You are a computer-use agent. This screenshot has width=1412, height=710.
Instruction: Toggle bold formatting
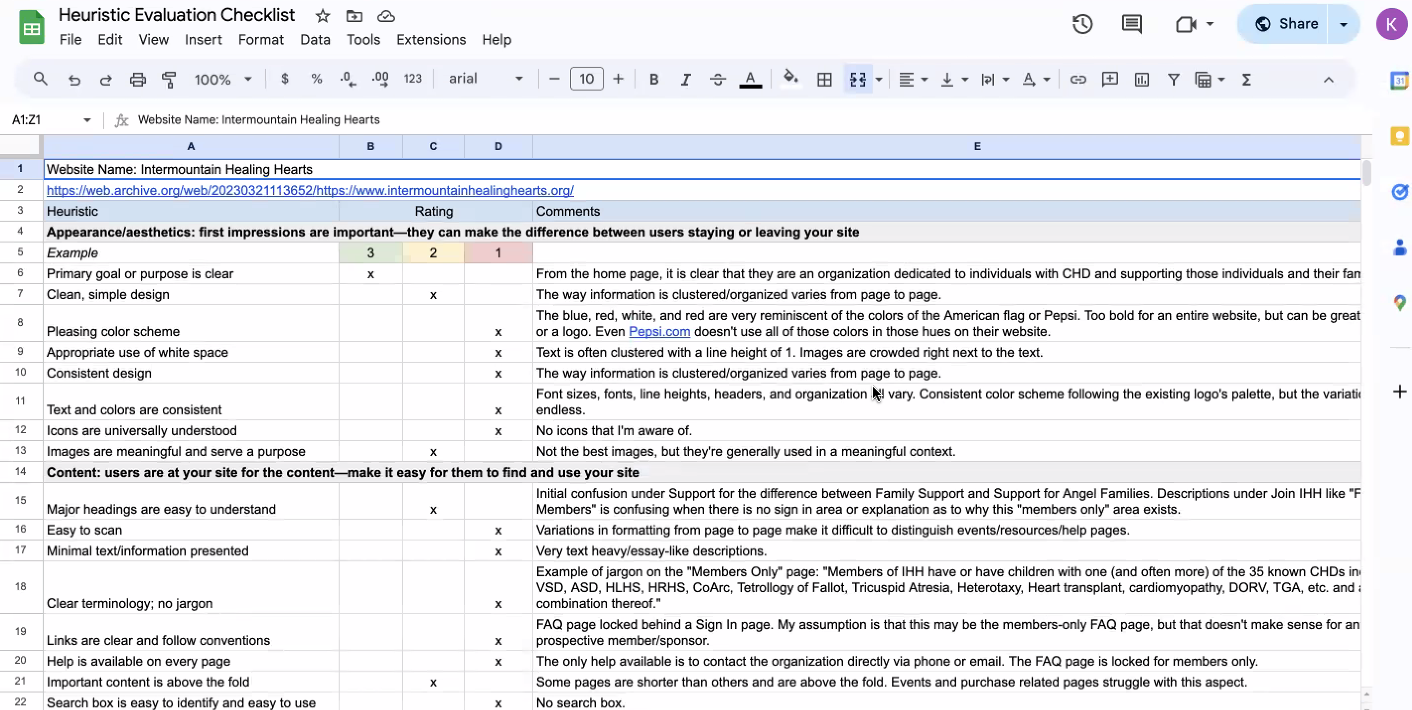point(654,79)
